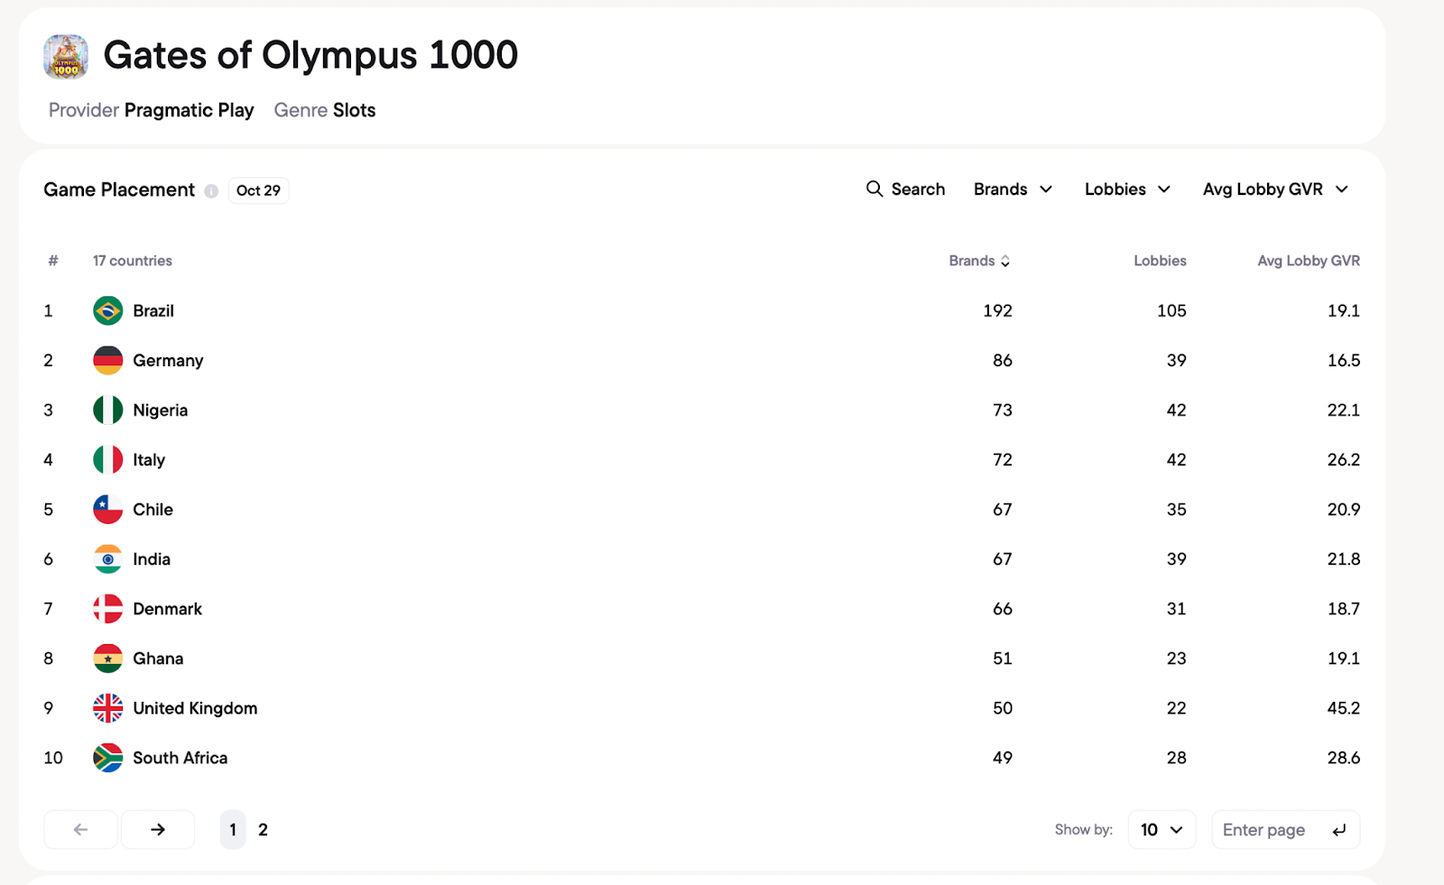This screenshot has width=1444, height=885.
Task: Switch to page 2 of results
Action: click(x=263, y=830)
